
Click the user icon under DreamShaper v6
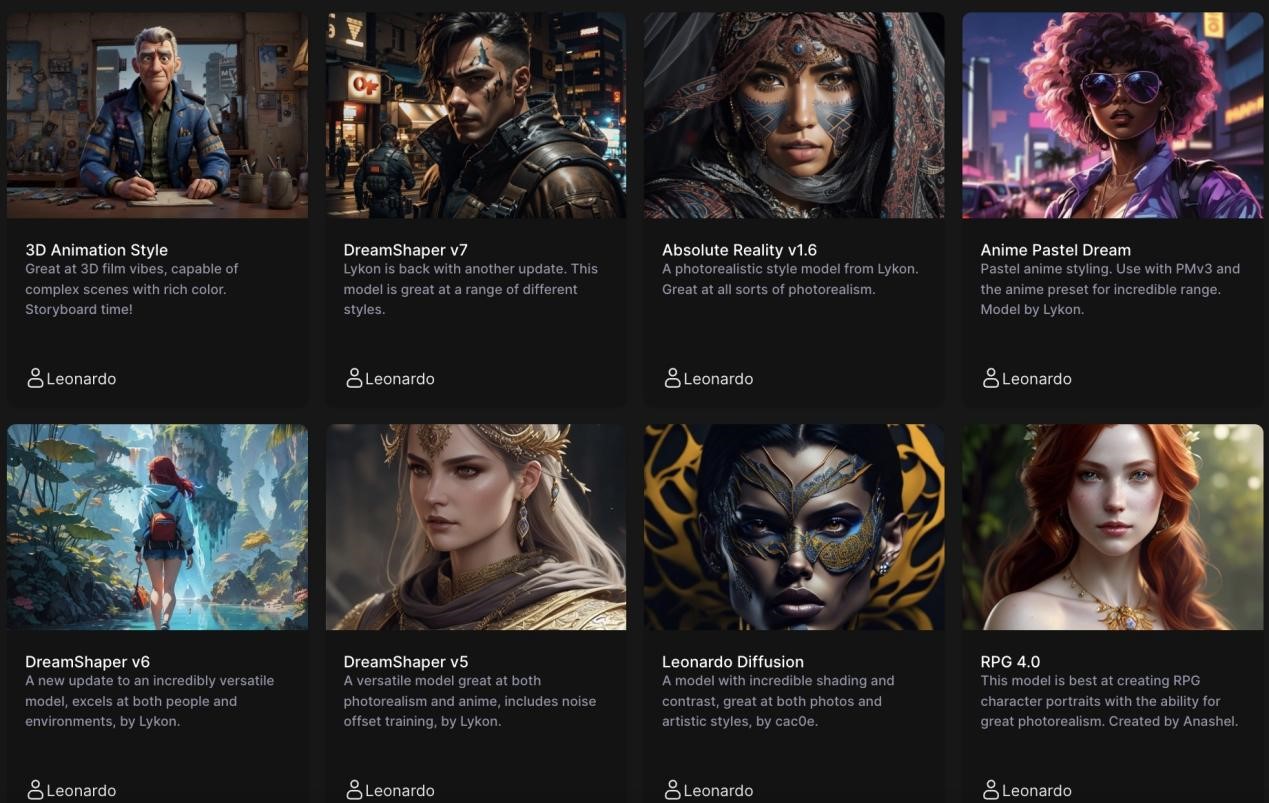[35, 790]
